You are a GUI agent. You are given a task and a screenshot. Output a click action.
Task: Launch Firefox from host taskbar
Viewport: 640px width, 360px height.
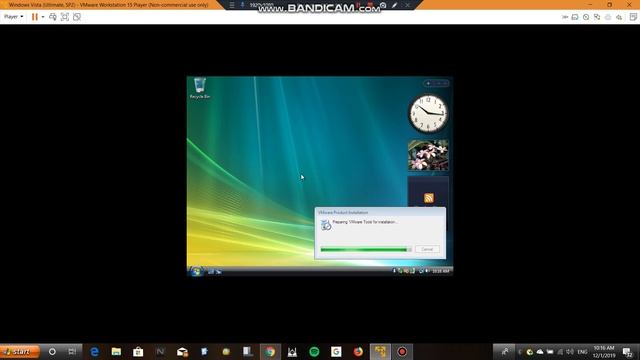(x=358, y=351)
